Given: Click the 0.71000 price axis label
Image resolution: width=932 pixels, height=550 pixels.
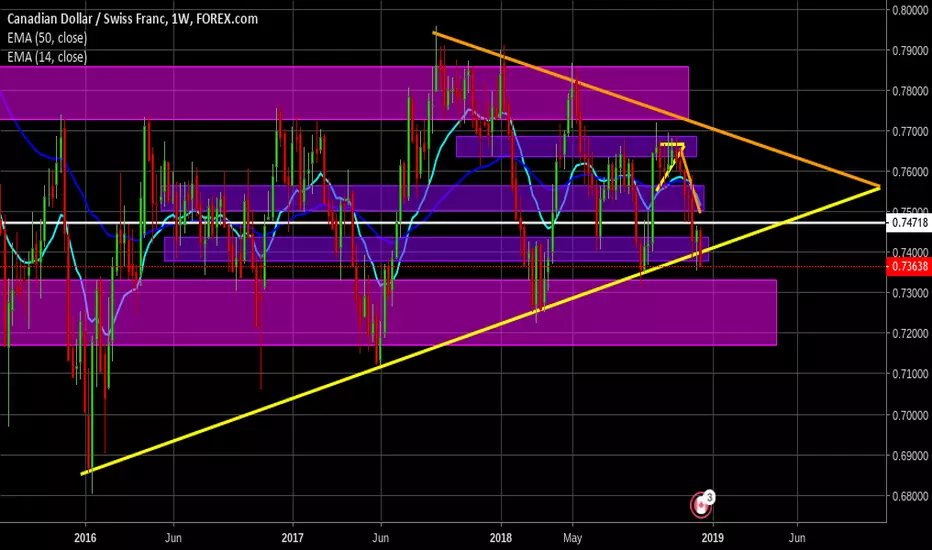Looking at the screenshot, I should click(x=909, y=374).
